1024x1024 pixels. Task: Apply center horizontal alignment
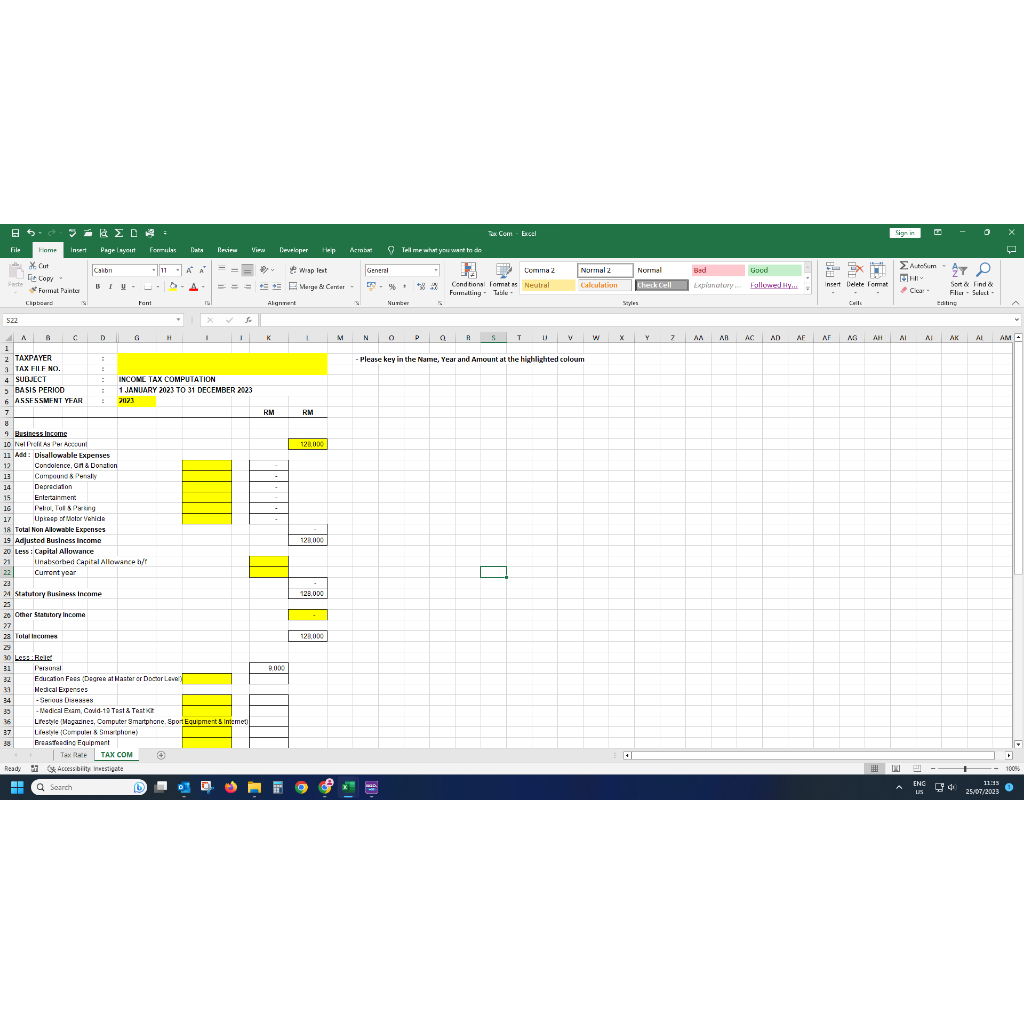234,286
